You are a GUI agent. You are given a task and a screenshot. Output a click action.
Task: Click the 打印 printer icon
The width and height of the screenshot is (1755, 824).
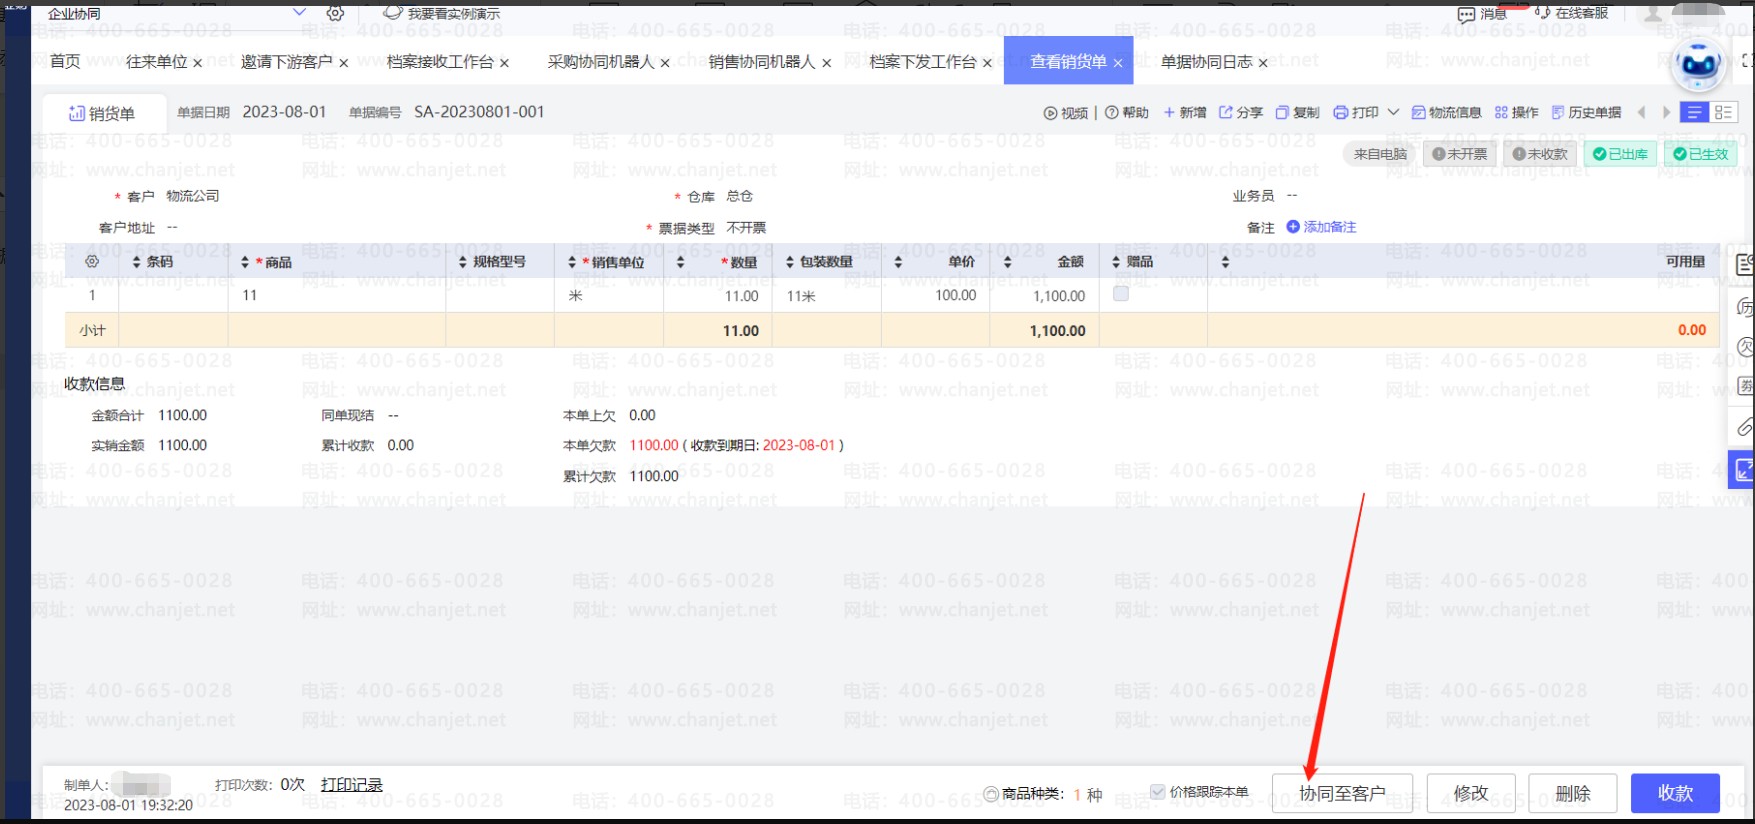(1341, 113)
